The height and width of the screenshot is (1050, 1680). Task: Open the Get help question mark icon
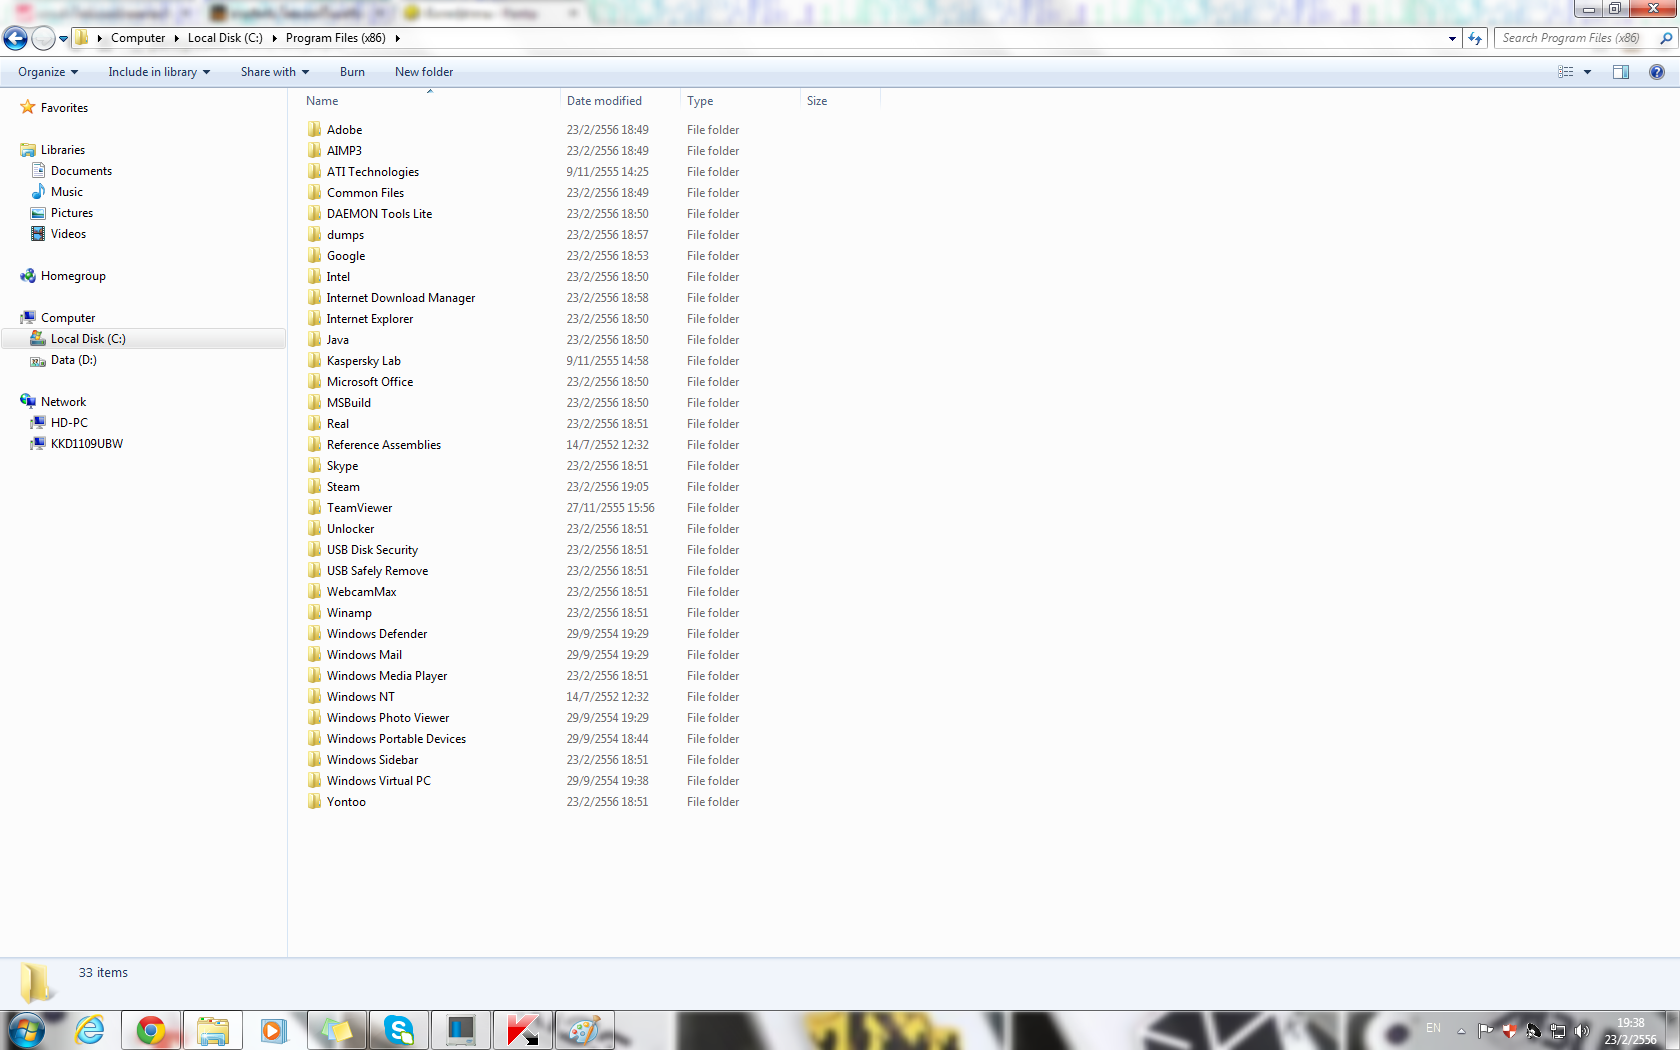[1657, 72]
